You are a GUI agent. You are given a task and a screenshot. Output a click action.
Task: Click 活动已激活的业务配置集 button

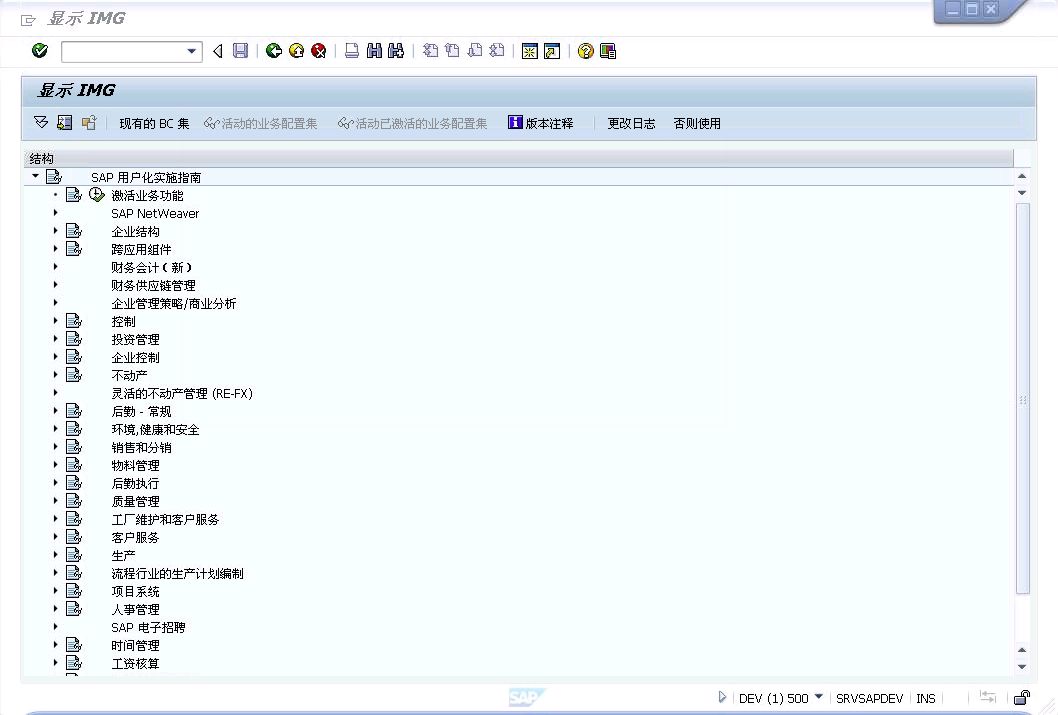click(412, 123)
